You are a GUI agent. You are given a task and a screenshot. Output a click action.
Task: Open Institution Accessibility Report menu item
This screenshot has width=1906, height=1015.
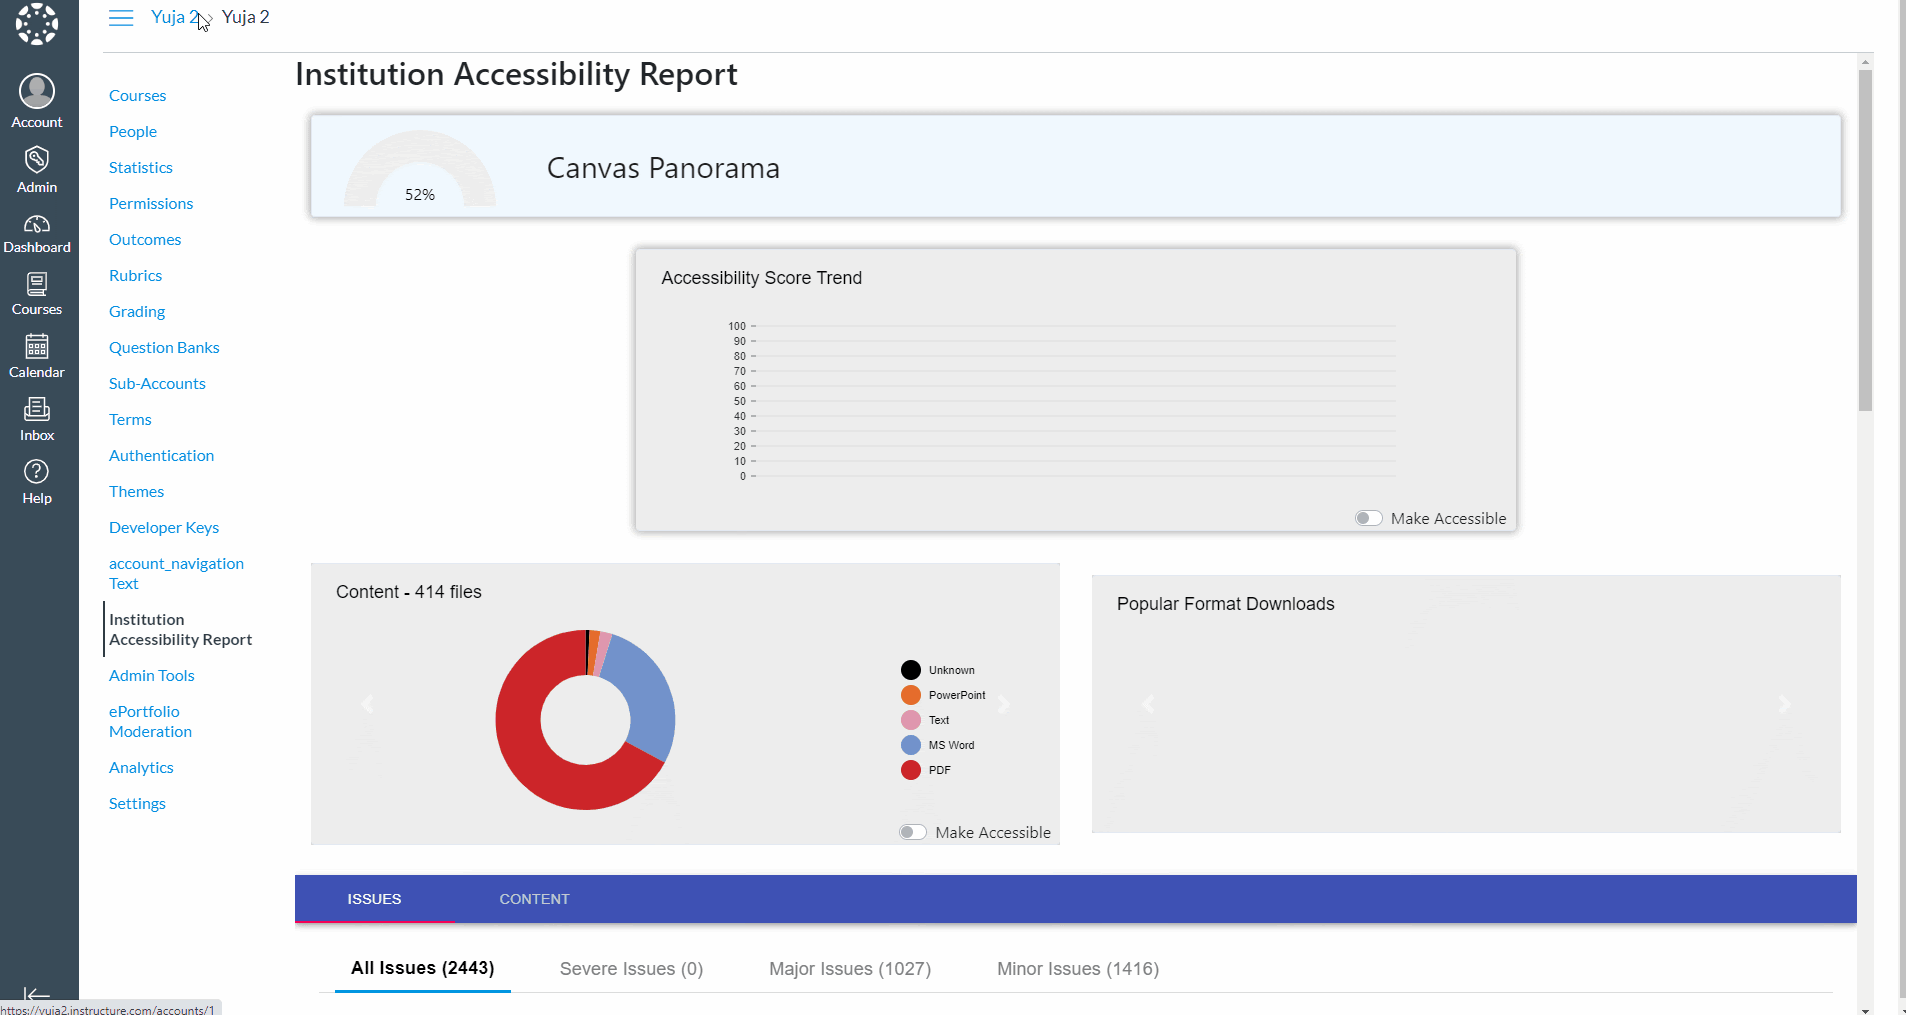[x=180, y=630]
